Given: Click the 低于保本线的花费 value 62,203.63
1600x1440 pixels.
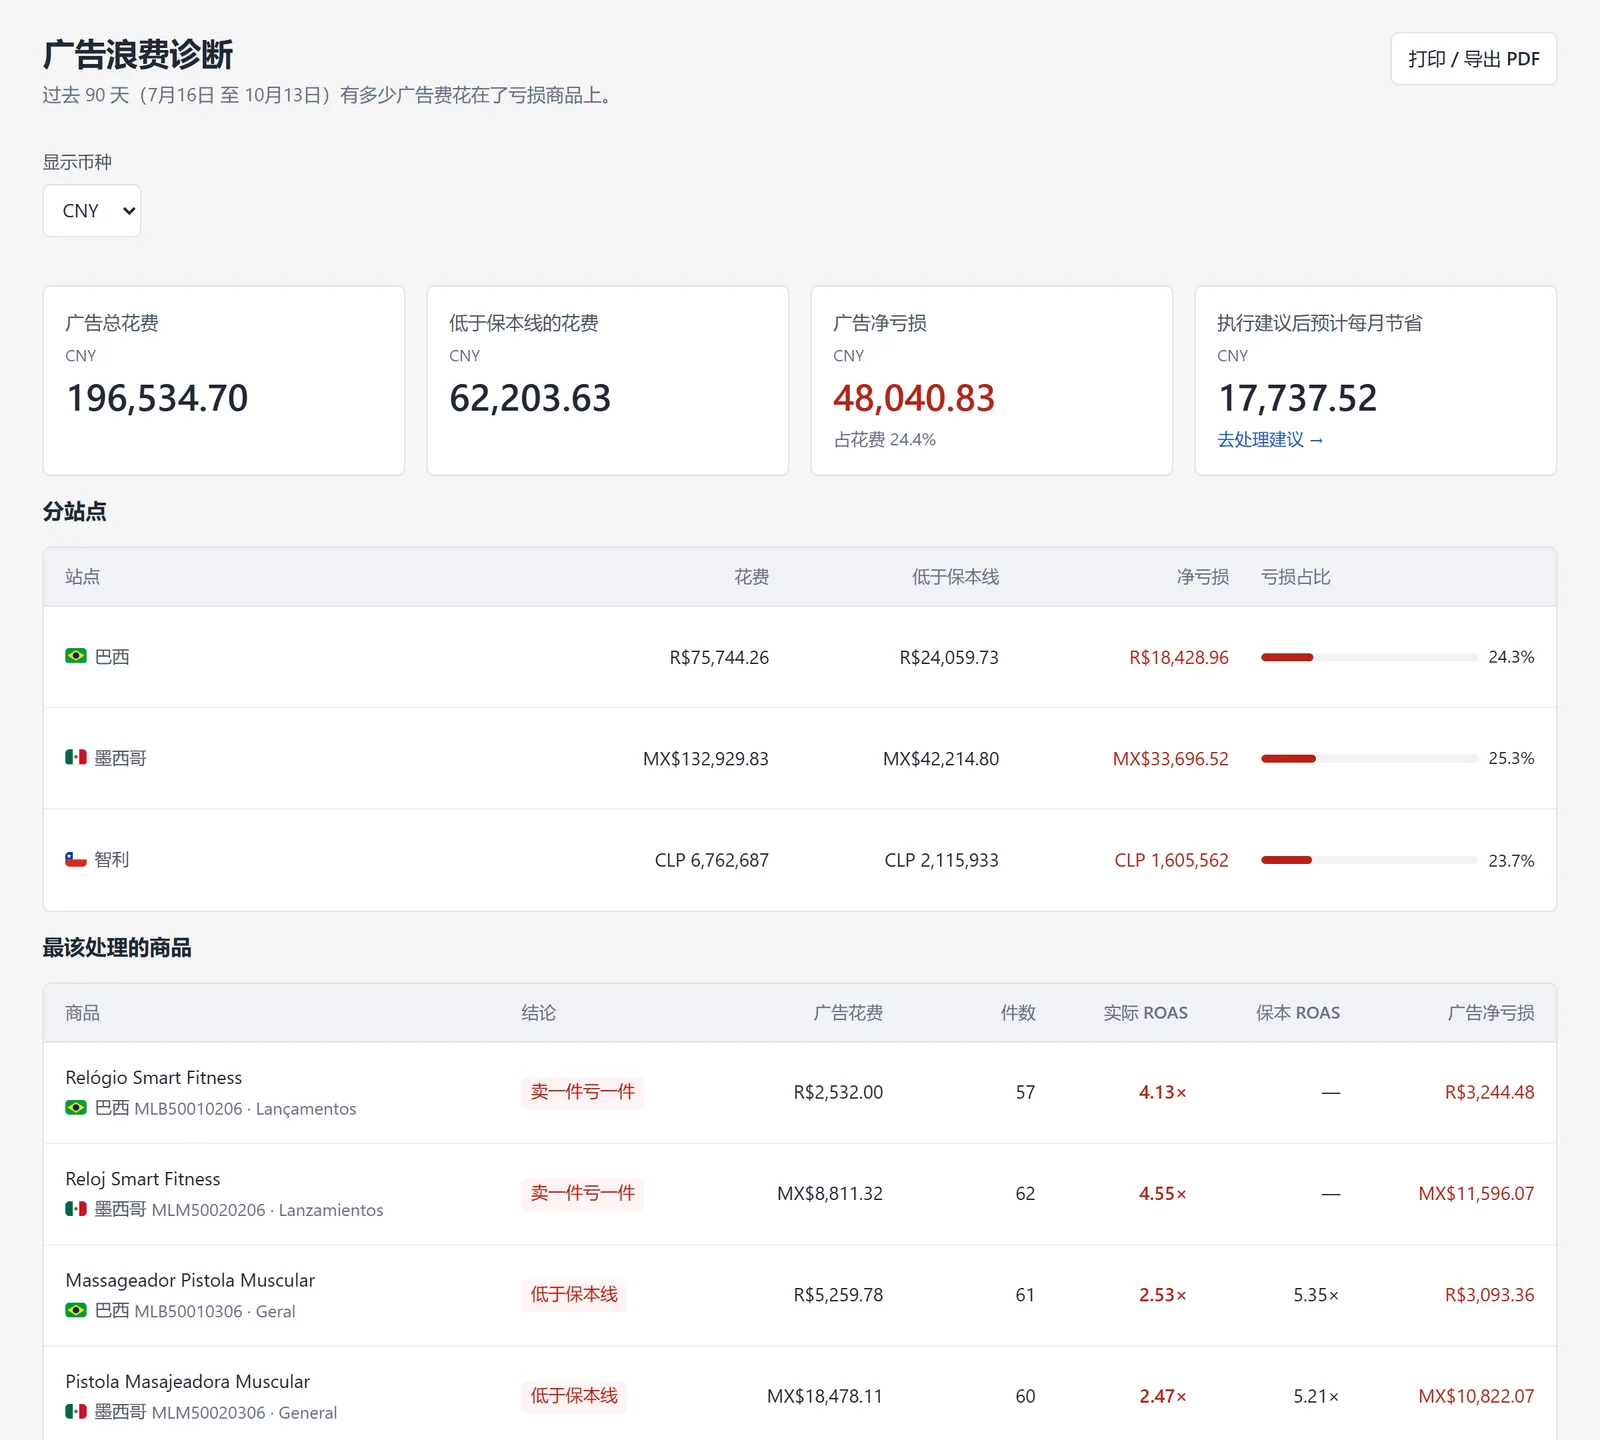Looking at the screenshot, I should tap(530, 398).
